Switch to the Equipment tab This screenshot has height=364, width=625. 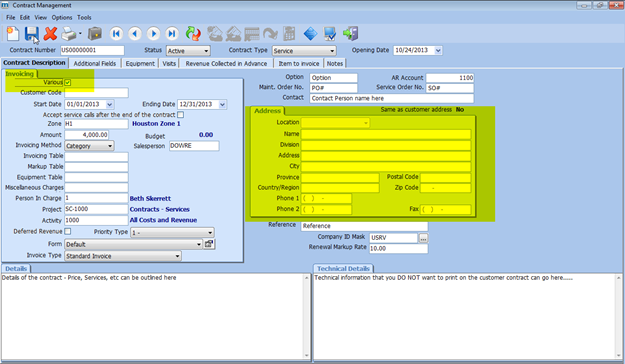(140, 63)
